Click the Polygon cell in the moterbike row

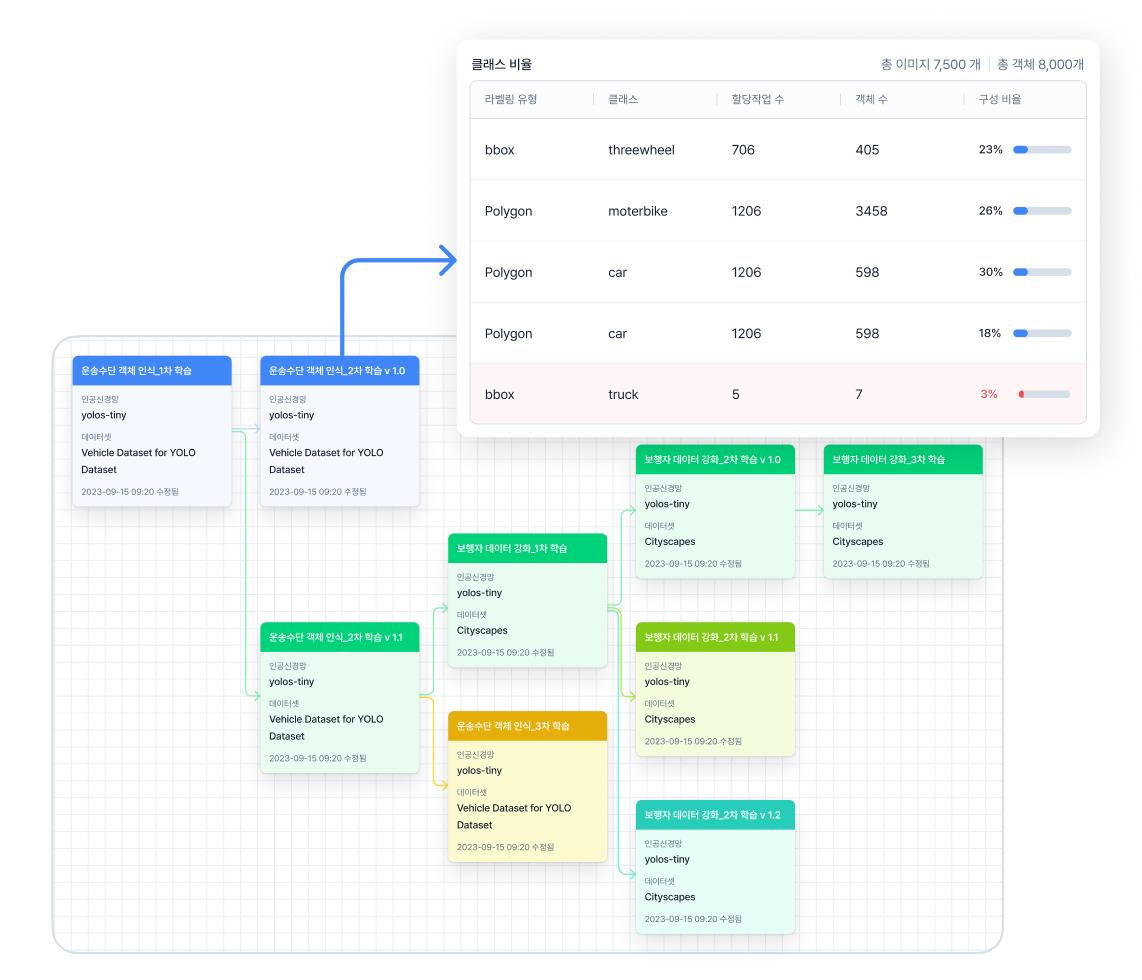click(x=508, y=211)
